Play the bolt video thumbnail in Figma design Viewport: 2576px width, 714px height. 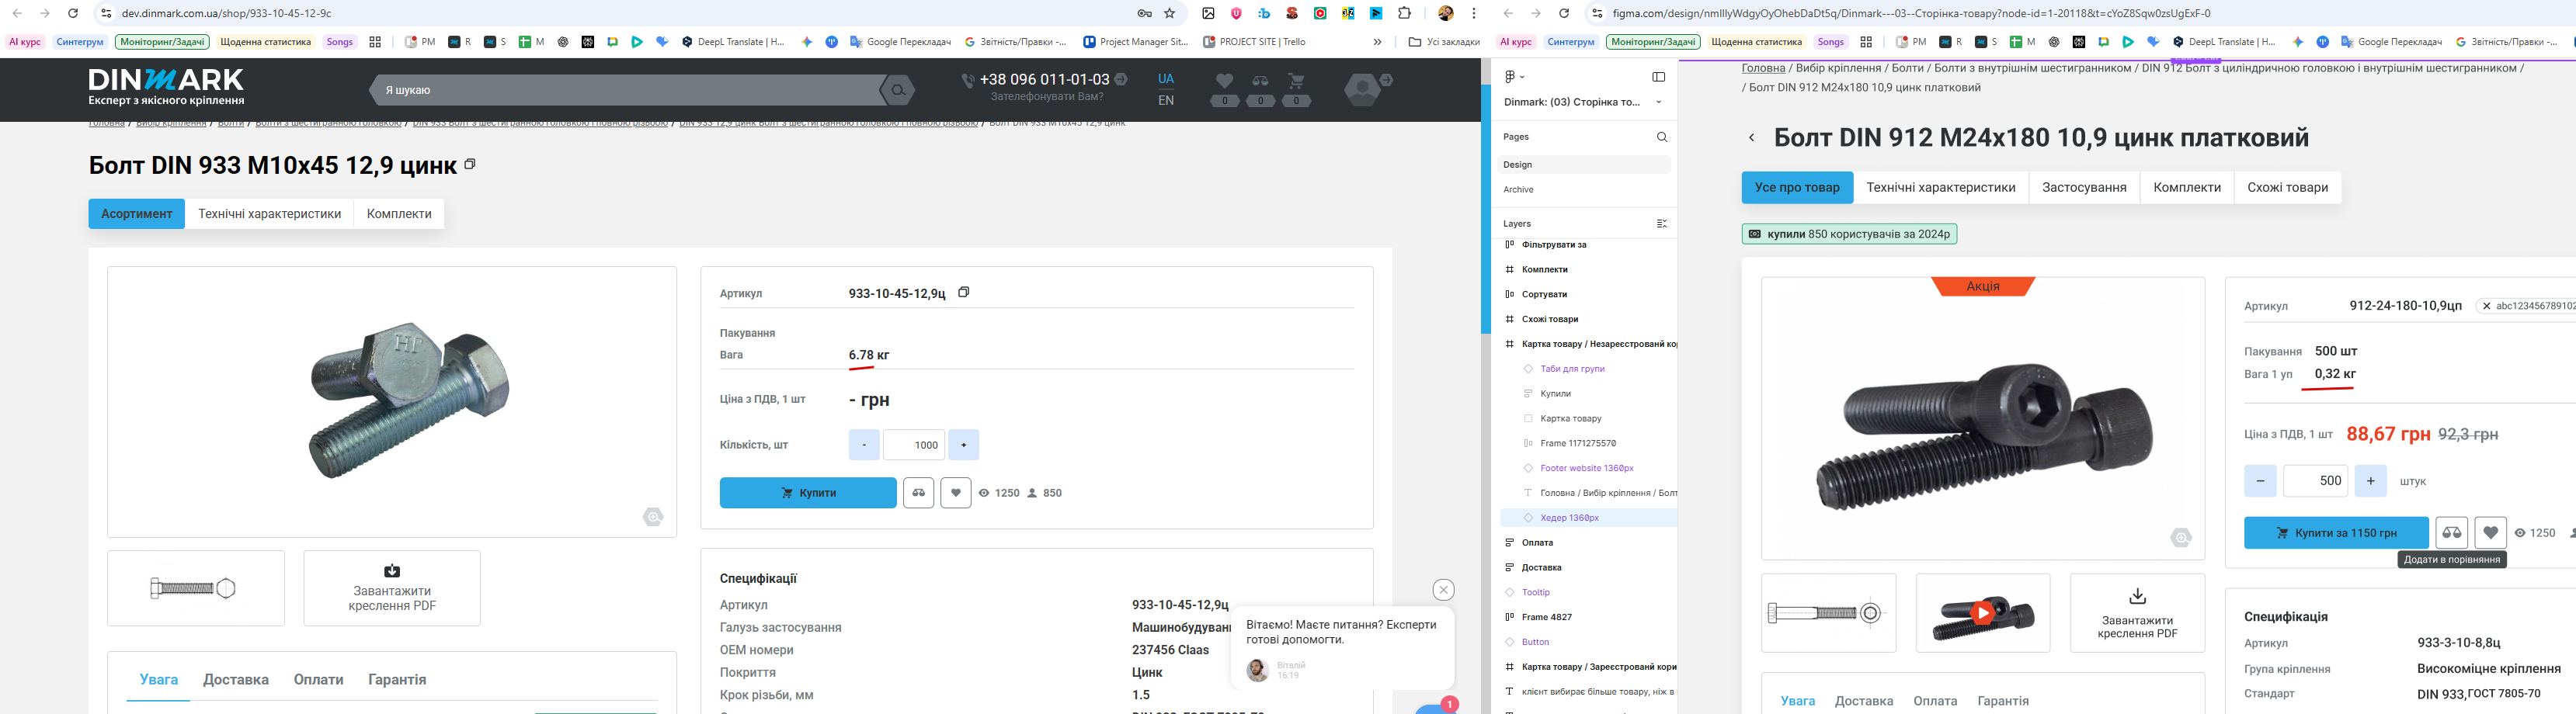(x=1982, y=613)
